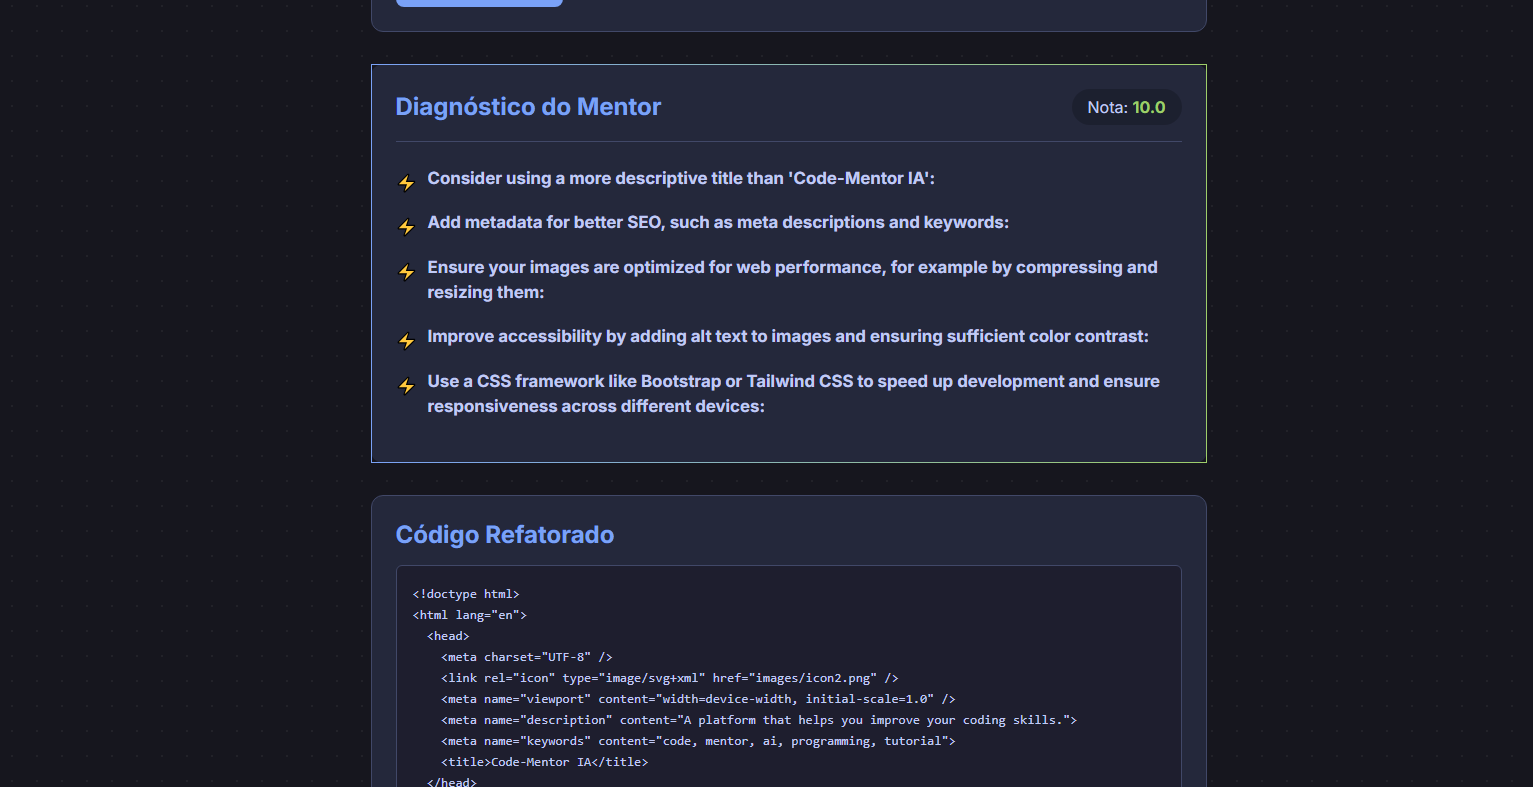Select the tip about adding SEO metadata
Image resolution: width=1533 pixels, height=787 pixels.
[x=717, y=222]
